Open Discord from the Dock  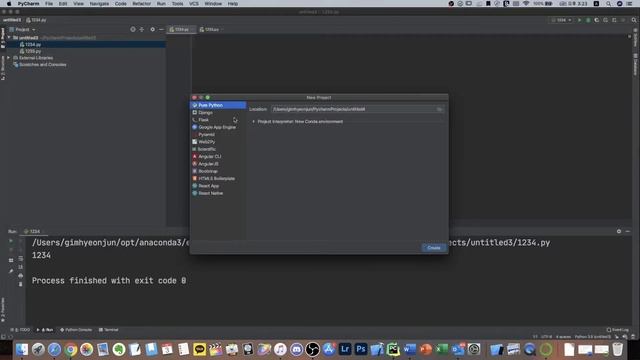[296, 349]
